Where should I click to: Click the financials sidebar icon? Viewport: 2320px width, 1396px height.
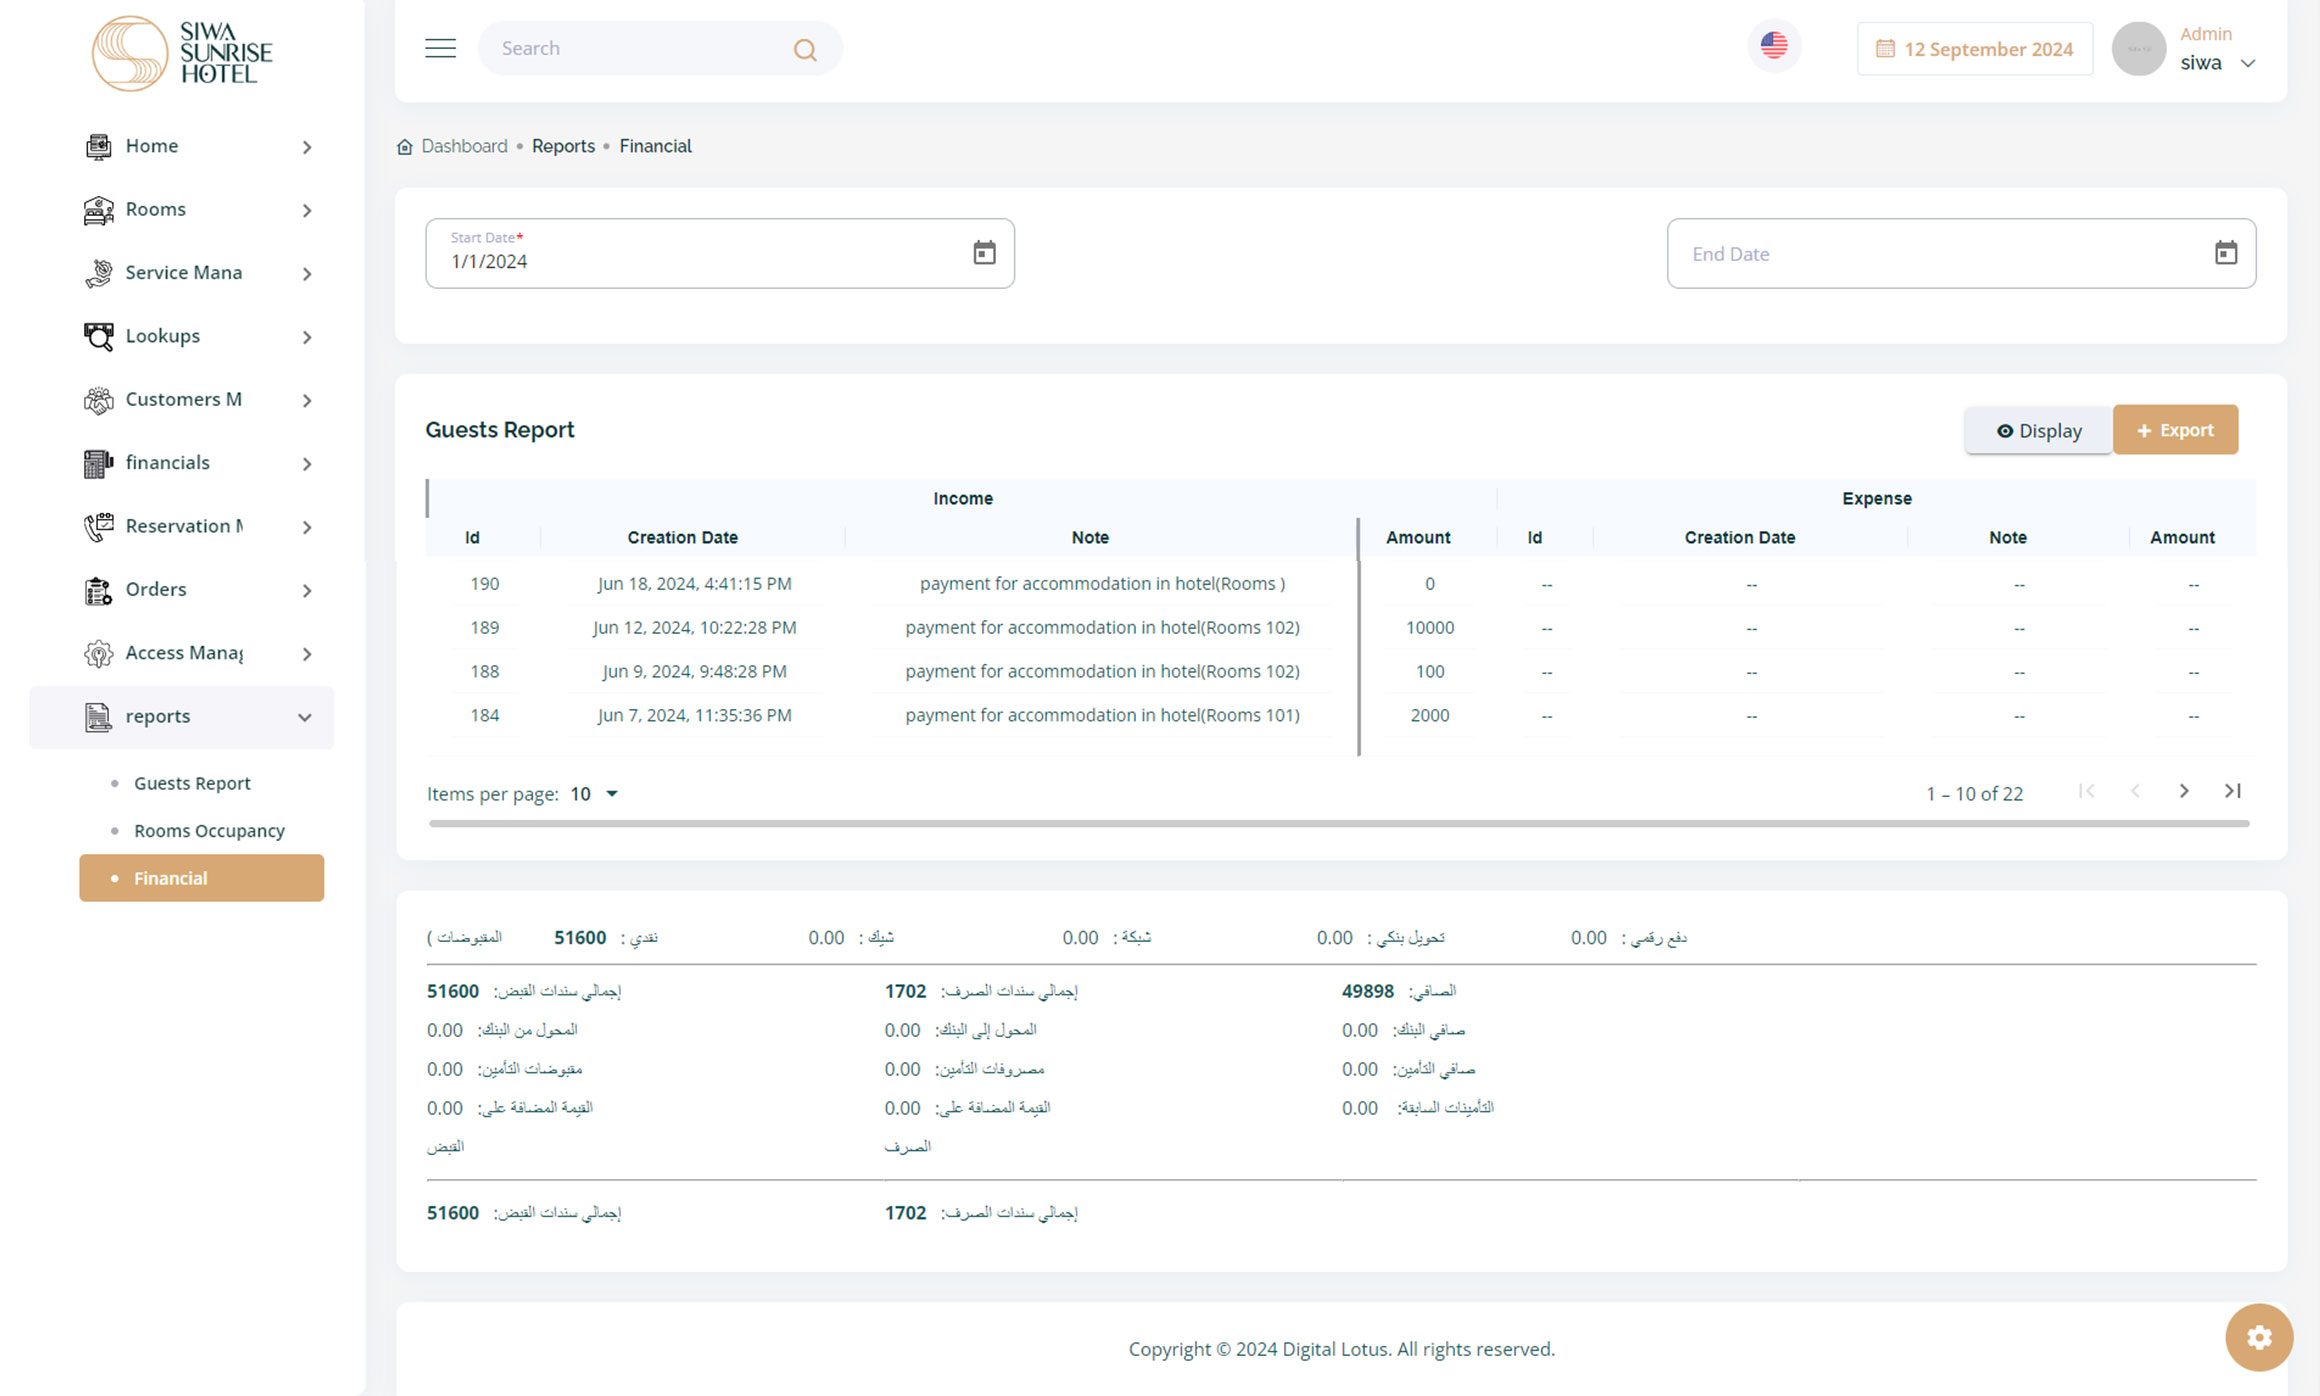98,463
